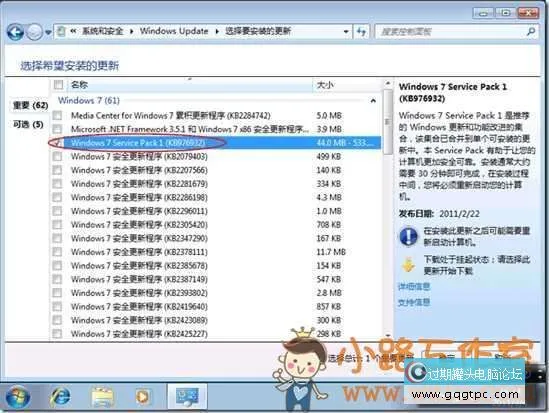Expand arrow after Windows Update breadcrumb
The width and height of the screenshot is (549, 413).
click(x=217, y=32)
